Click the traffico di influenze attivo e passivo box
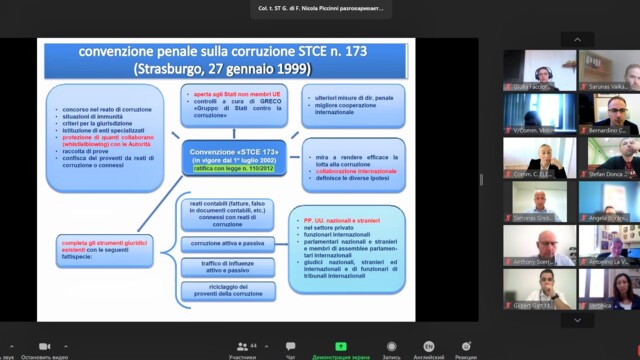The image size is (640, 360). [x=227, y=267]
